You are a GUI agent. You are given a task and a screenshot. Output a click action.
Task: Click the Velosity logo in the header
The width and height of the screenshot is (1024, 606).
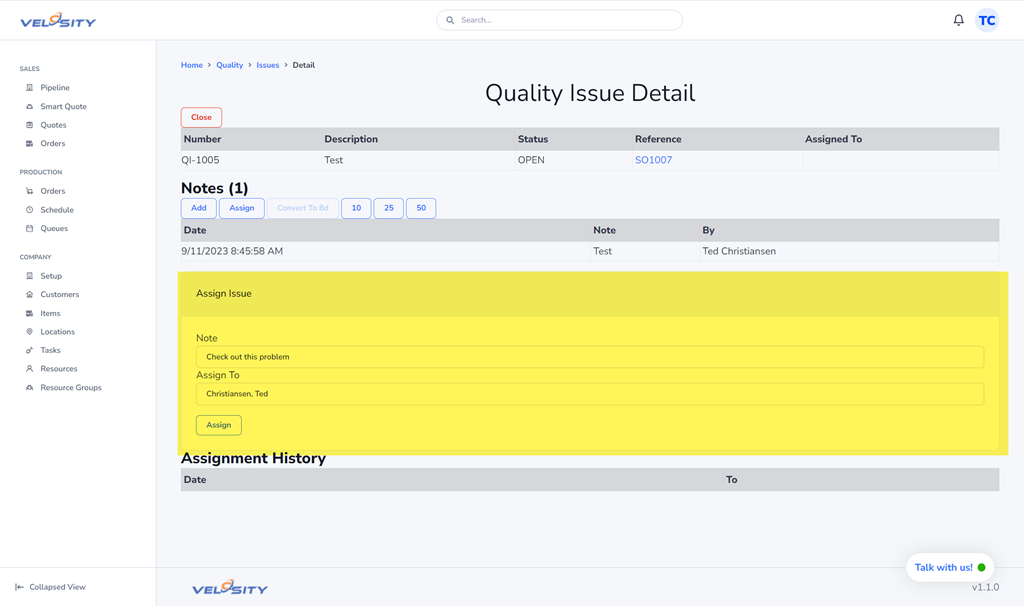coord(58,21)
